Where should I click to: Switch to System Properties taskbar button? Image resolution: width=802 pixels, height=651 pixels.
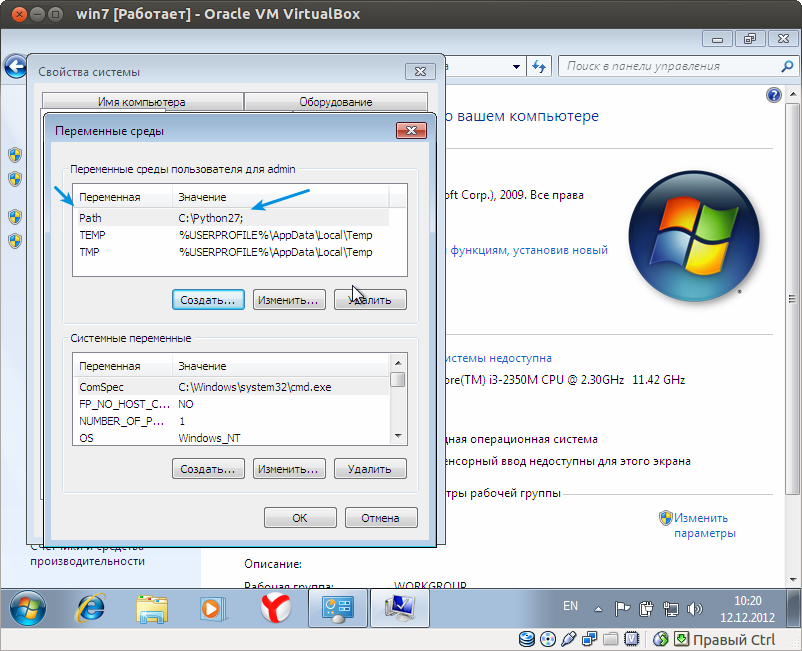tap(399, 608)
